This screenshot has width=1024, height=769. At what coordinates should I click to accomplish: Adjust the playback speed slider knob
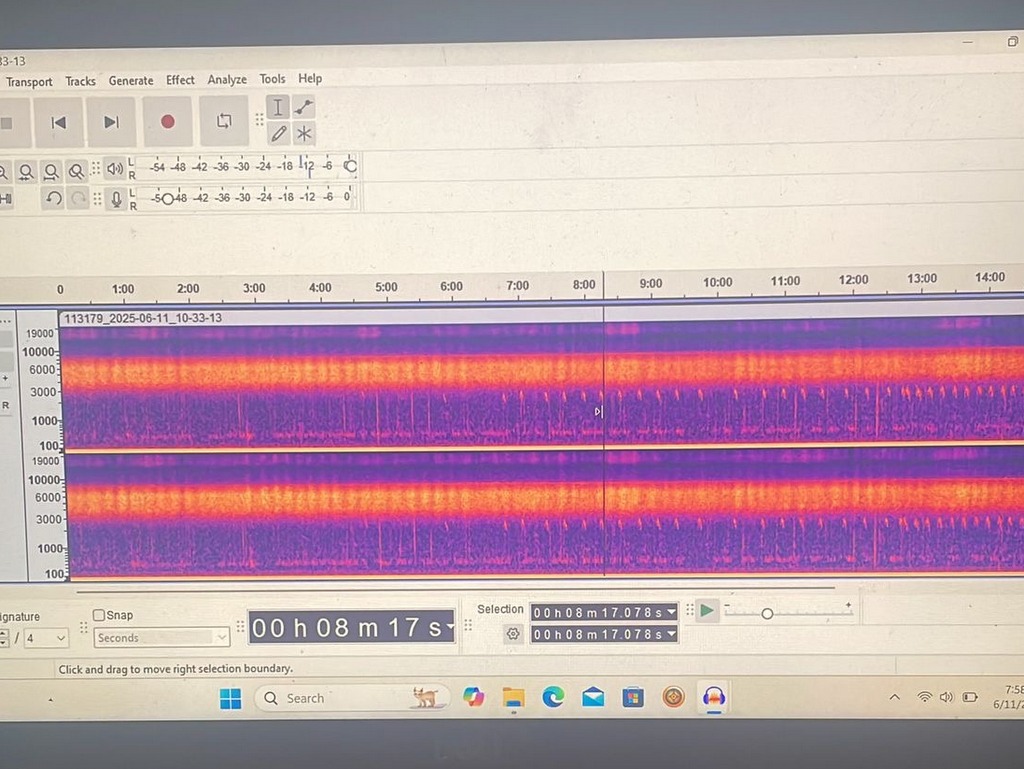tap(767, 613)
